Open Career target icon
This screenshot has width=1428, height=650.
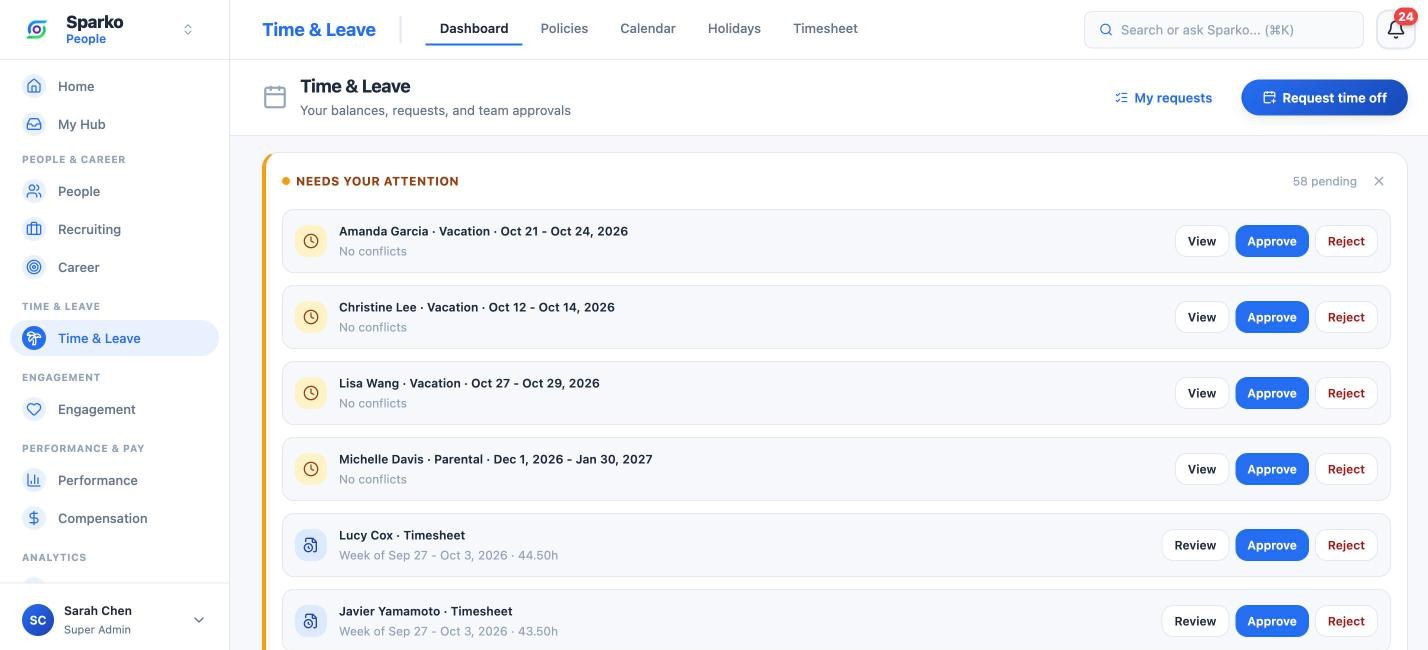click(34, 267)
